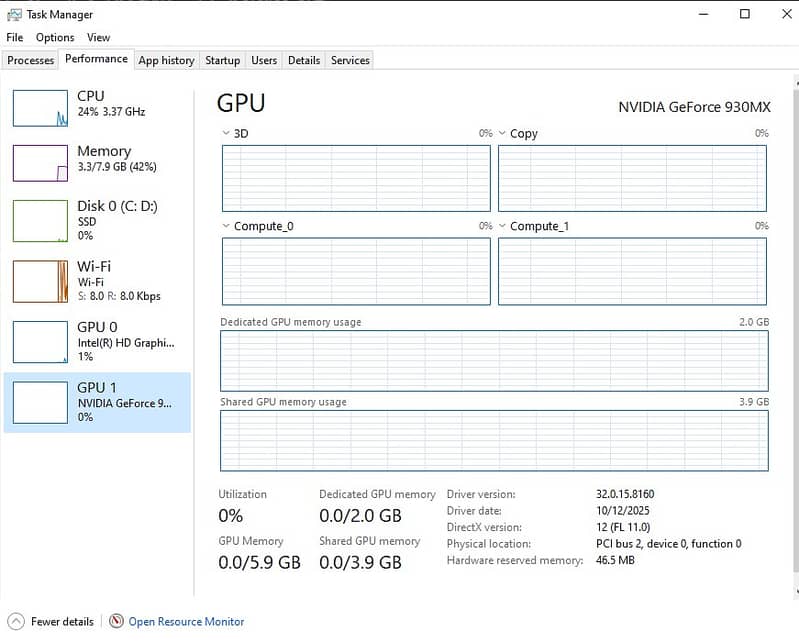Click the GPU 0 label text
Screen dimensions: 799x642
[97, 327]
